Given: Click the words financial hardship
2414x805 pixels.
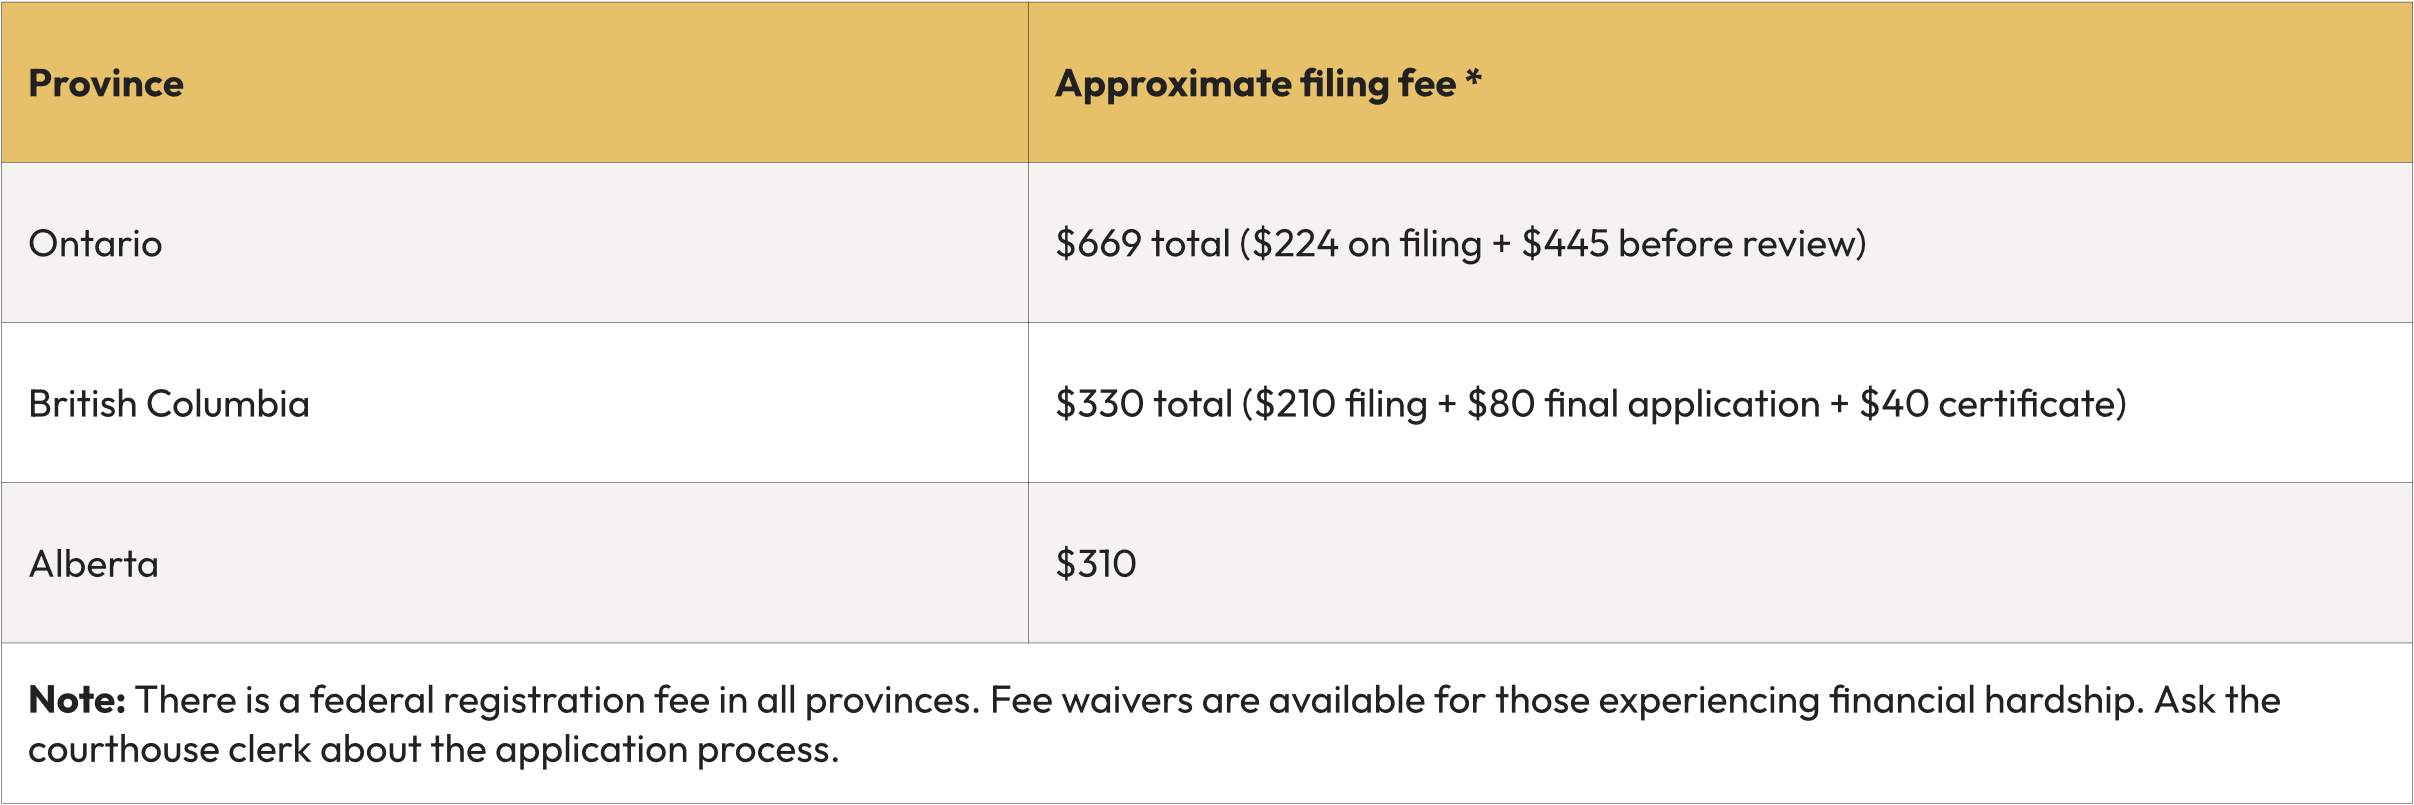Looking at the screenshot, I should pos(1985,700).
